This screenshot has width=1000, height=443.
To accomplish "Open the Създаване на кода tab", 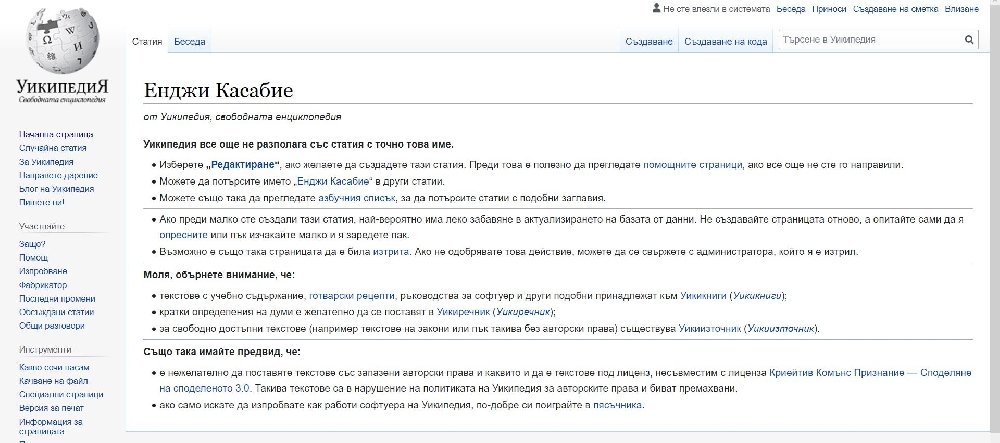I will 726,41.
